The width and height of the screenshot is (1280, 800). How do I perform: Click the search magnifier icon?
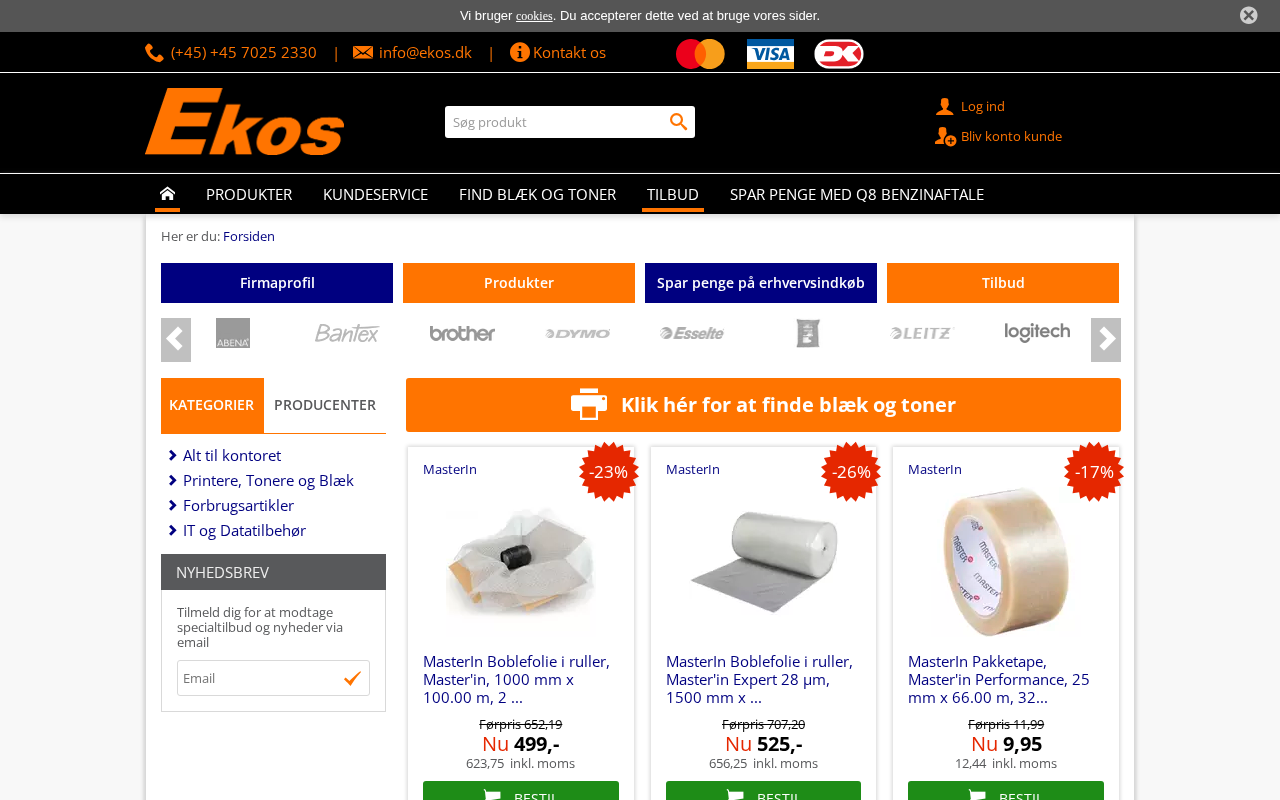679,122
